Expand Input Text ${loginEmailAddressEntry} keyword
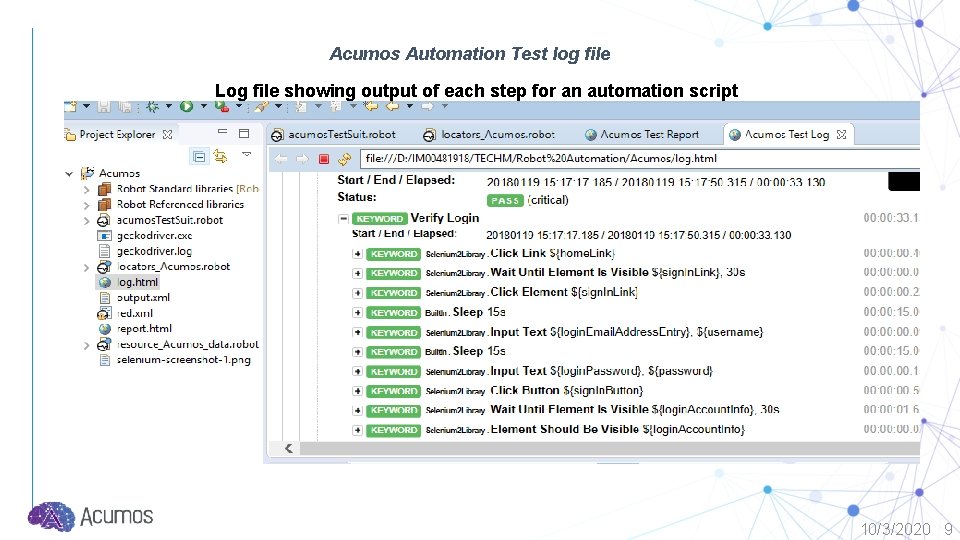 point(358,332)
